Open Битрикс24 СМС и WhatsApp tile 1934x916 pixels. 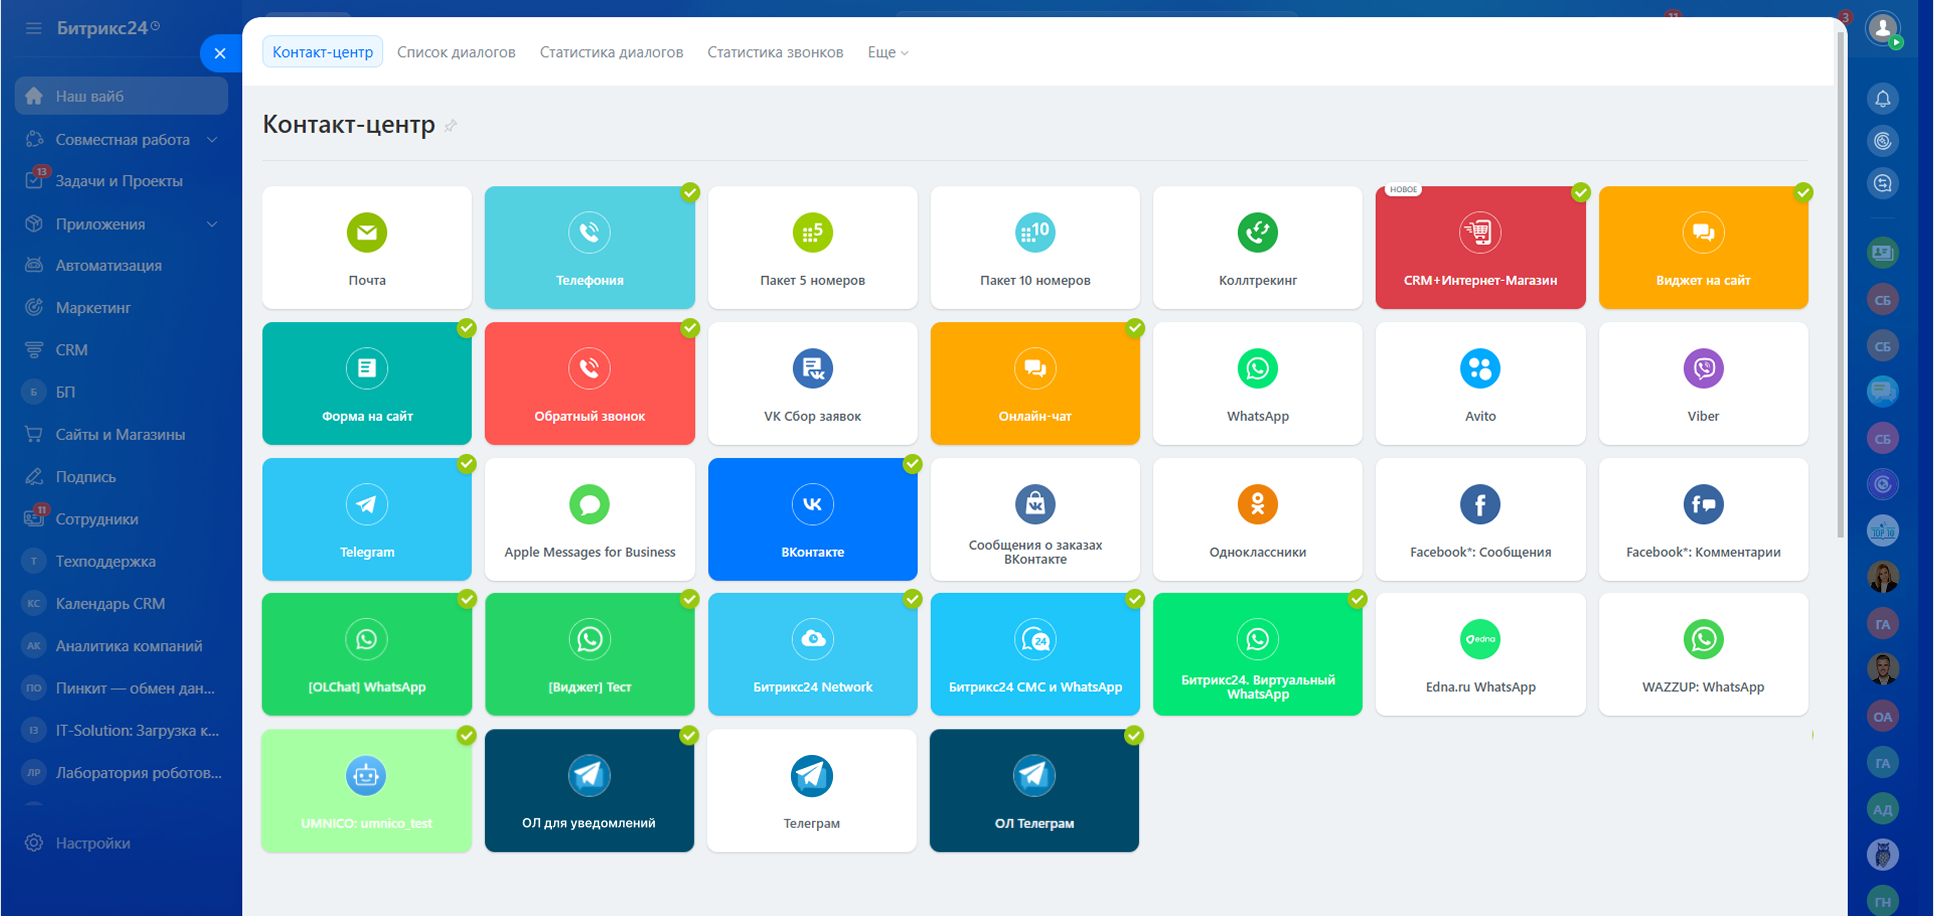coord(1035,654)
